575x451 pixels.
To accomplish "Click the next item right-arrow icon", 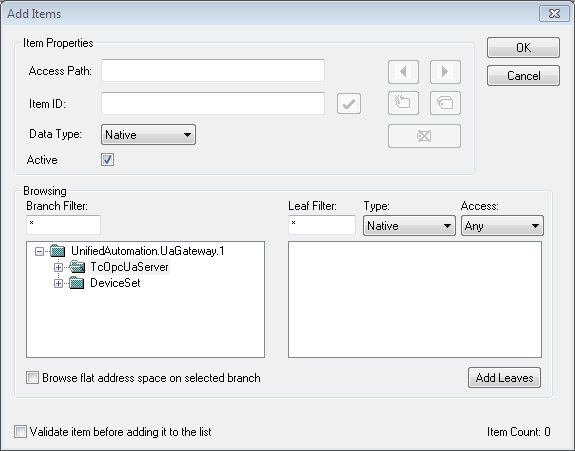I will [445, 72].
